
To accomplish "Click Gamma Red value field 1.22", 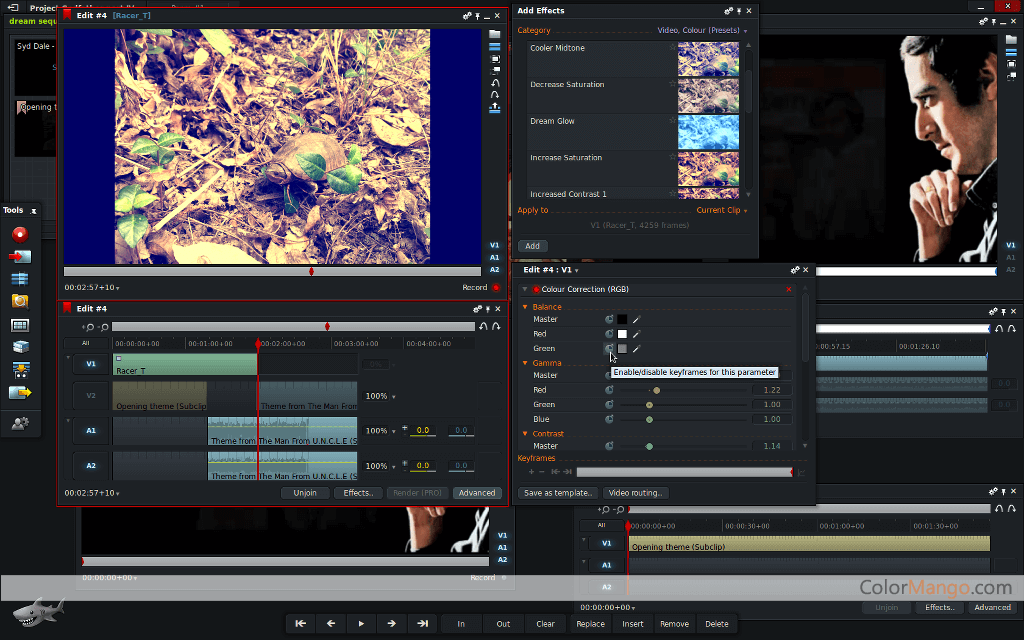I will [771, 390].
